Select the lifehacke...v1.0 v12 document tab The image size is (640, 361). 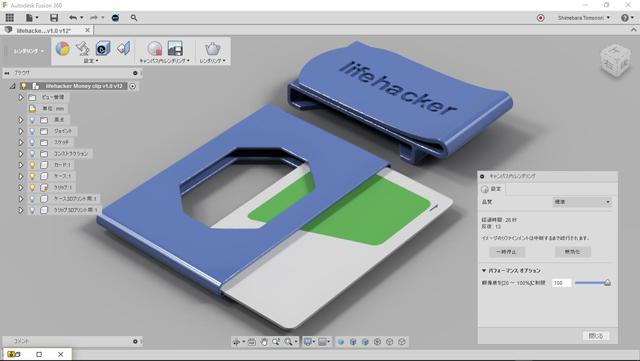44,31
